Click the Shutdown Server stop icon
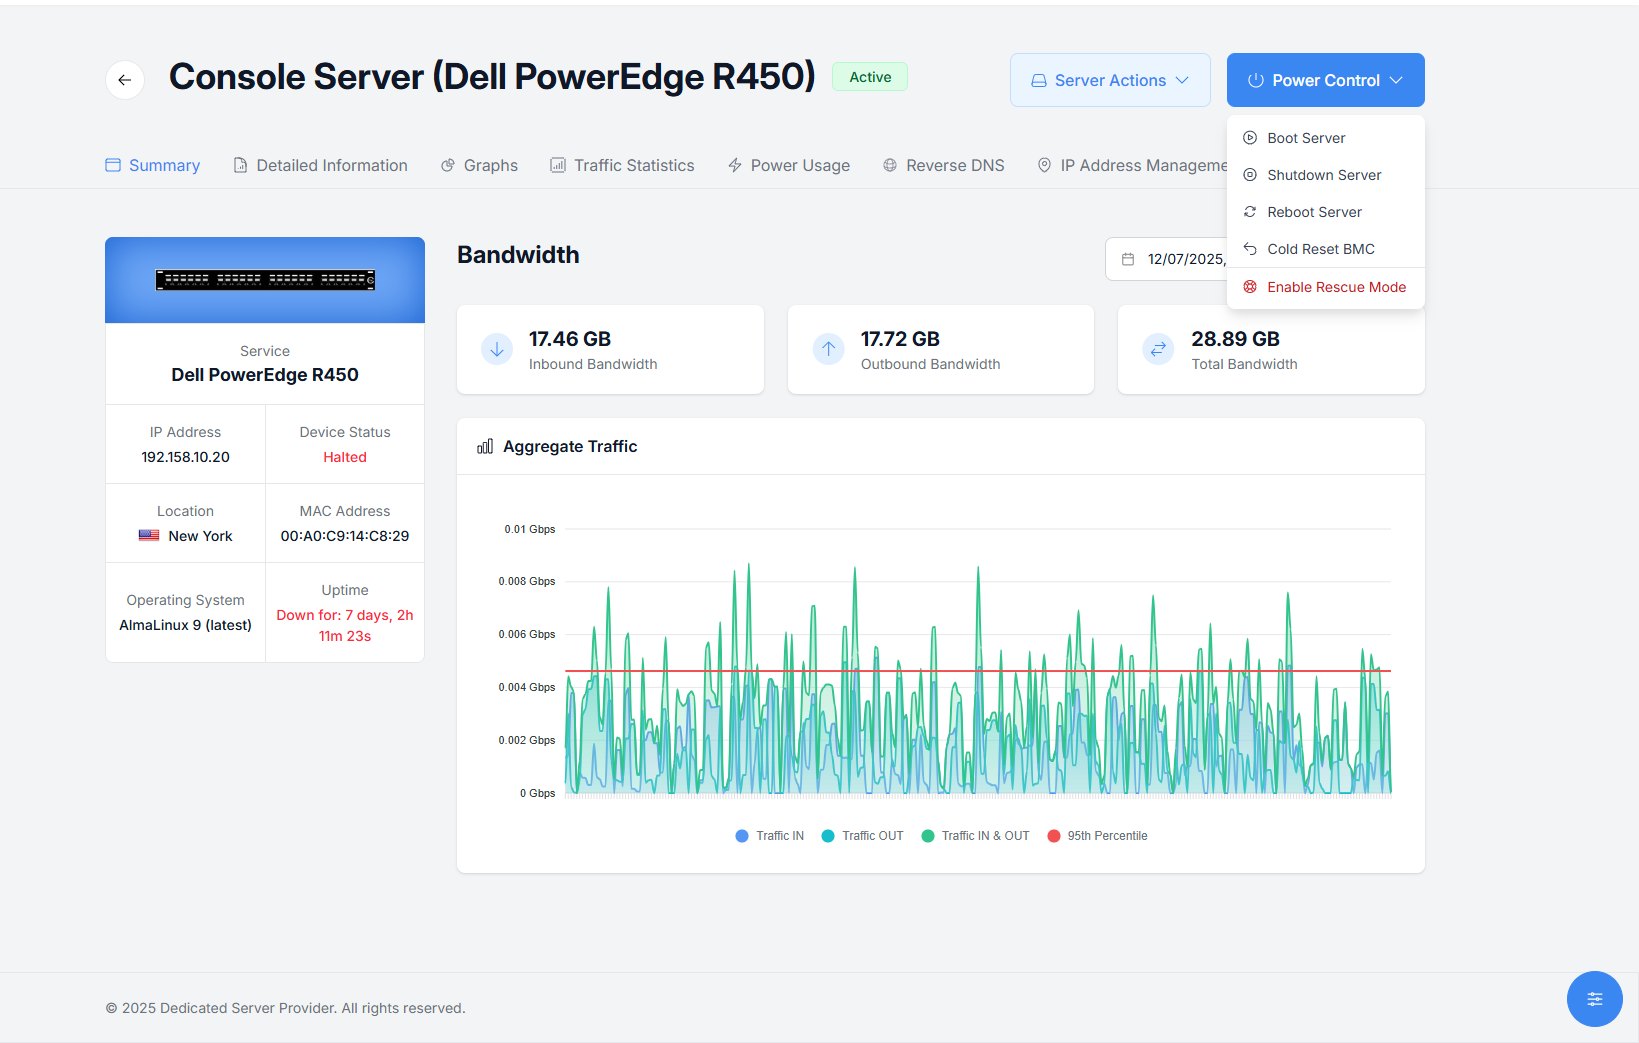Image resolution: width=1639 pixels, height=1043 pixels. (1250, 175)
